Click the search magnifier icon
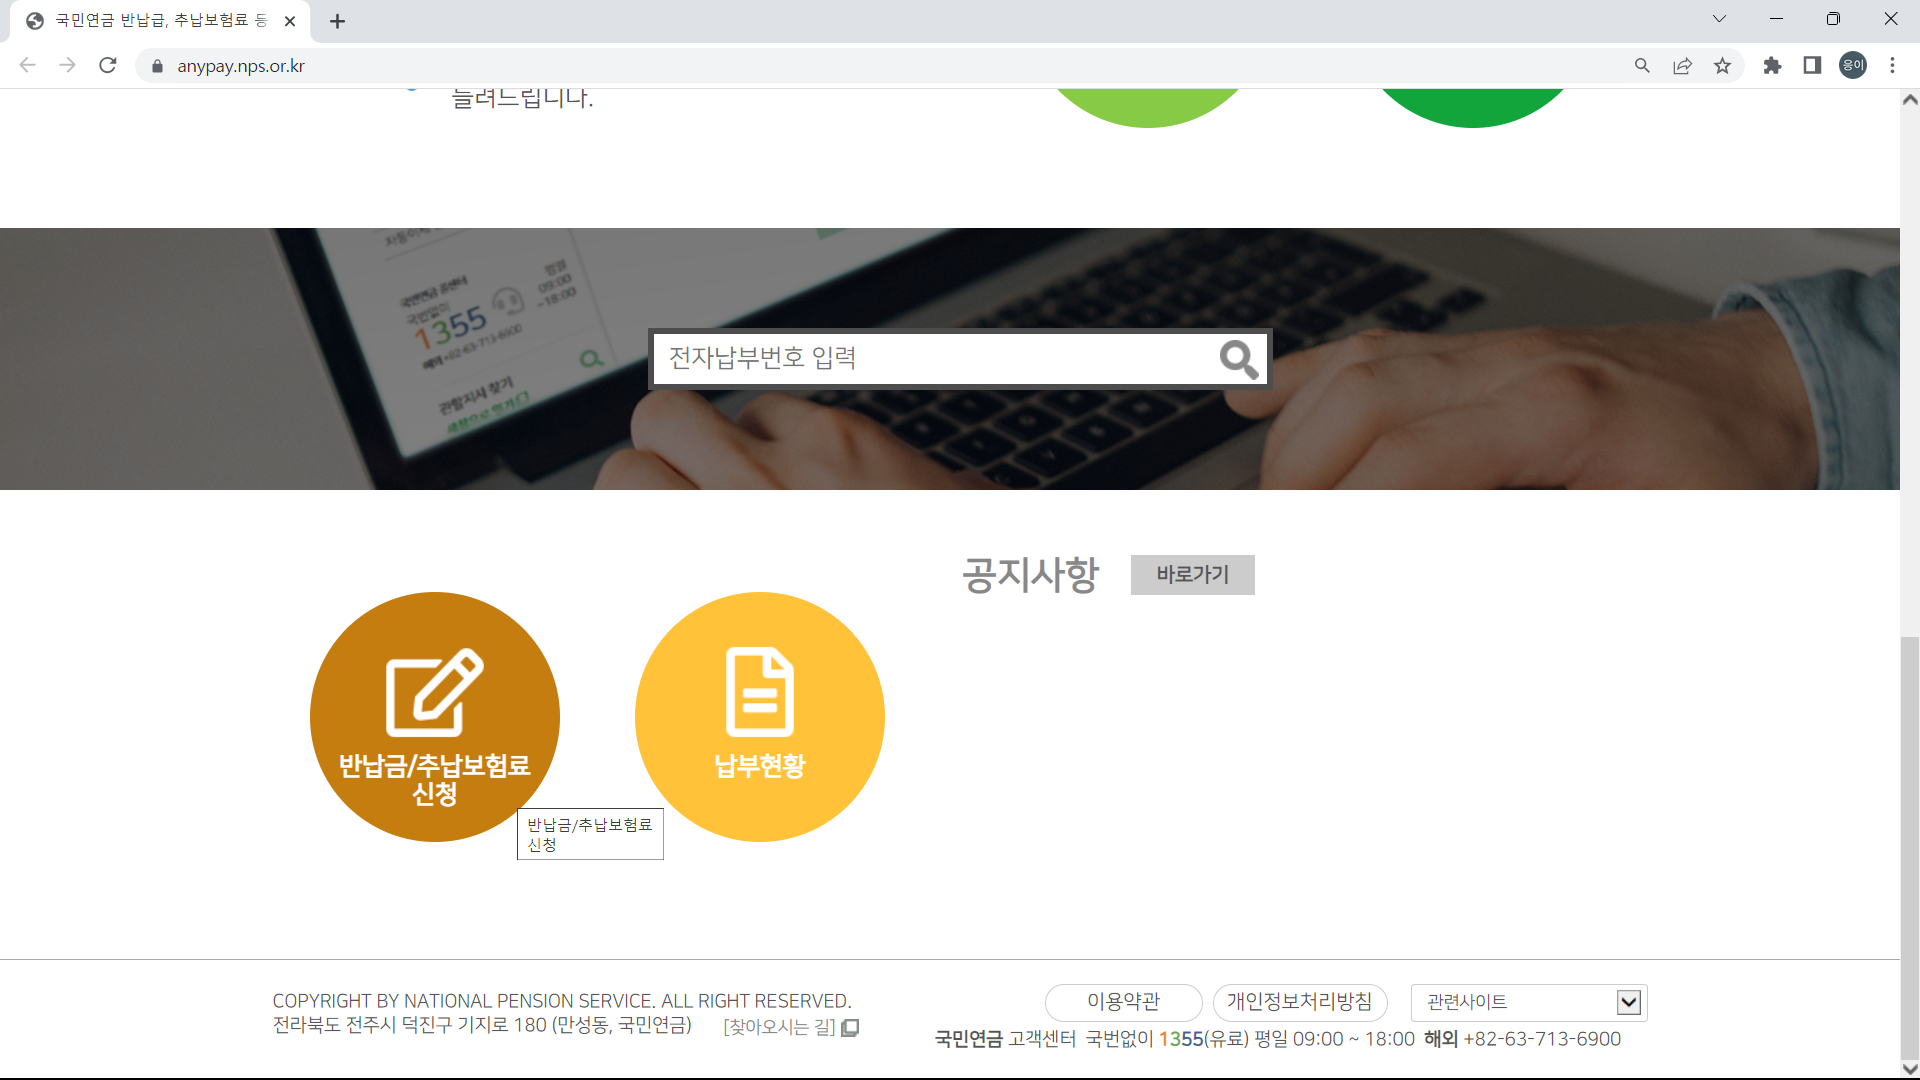The height and width of the screenshot is (1080, 1920). click(x=1239, y=359)
